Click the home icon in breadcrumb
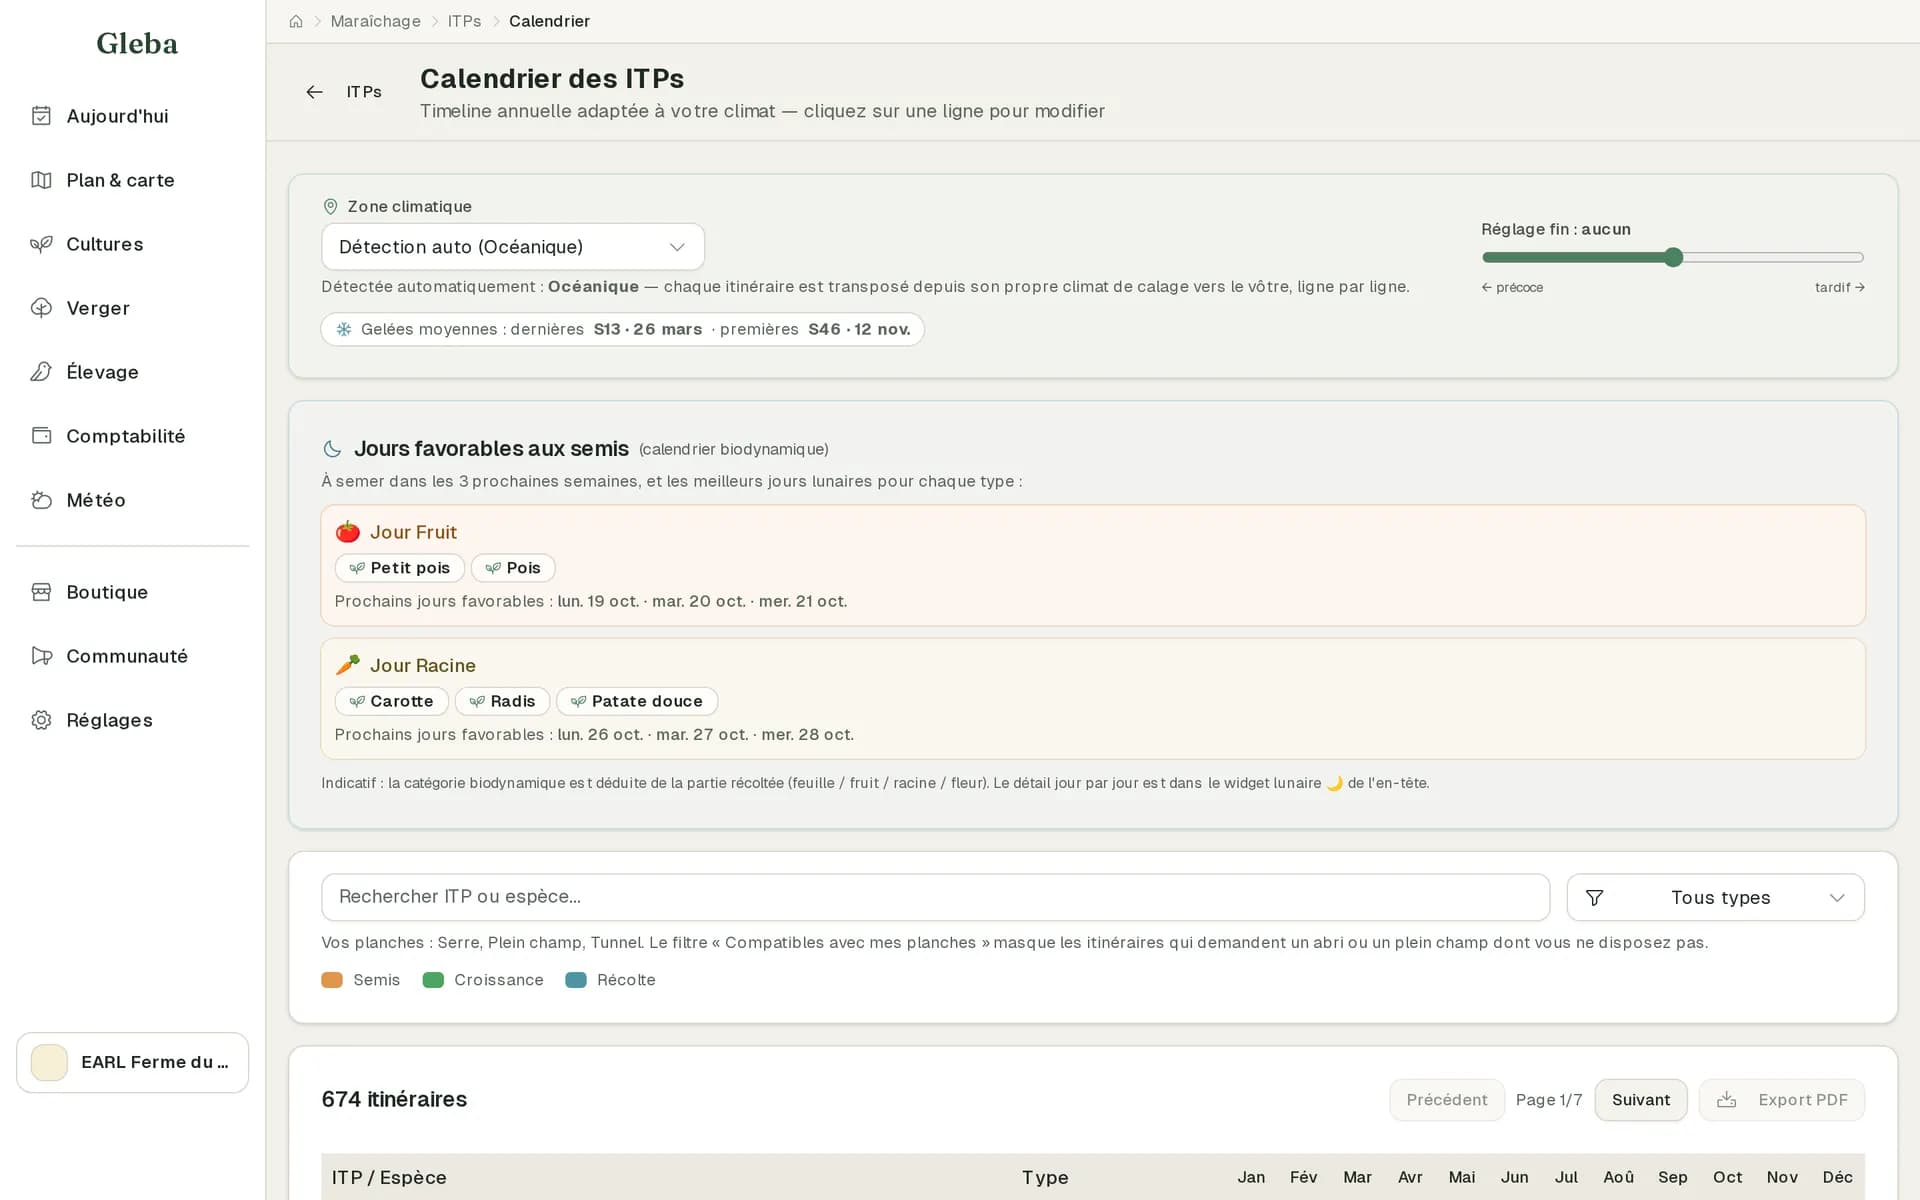 (x=296, y=21)
